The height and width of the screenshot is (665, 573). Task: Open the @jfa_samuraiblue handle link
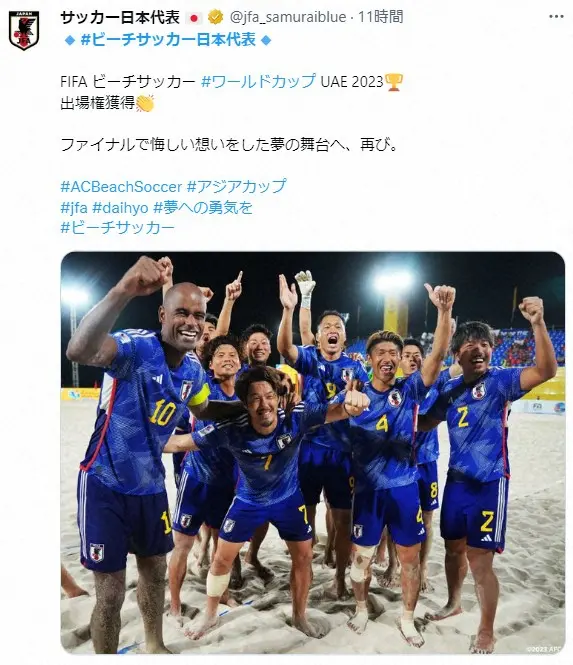(x=288, y=17)
